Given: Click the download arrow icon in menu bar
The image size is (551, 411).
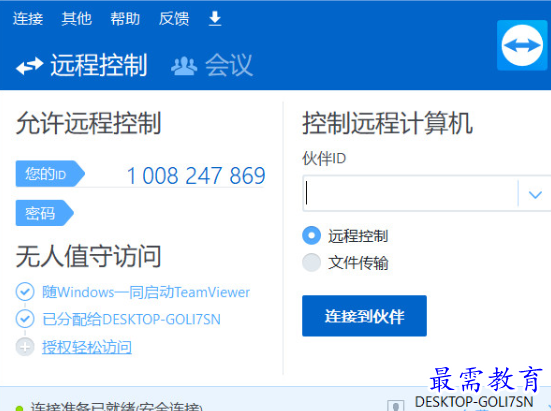Looking at the screenshot, I should click(215, 19).
